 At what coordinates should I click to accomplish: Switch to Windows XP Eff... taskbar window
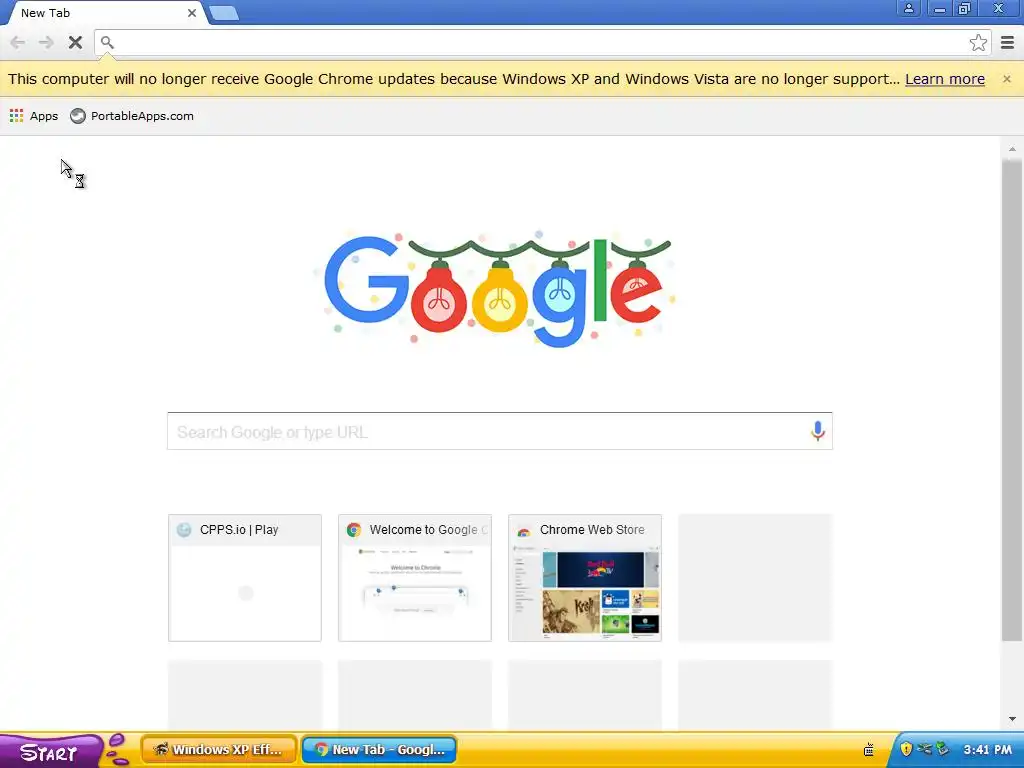point(219,750)
